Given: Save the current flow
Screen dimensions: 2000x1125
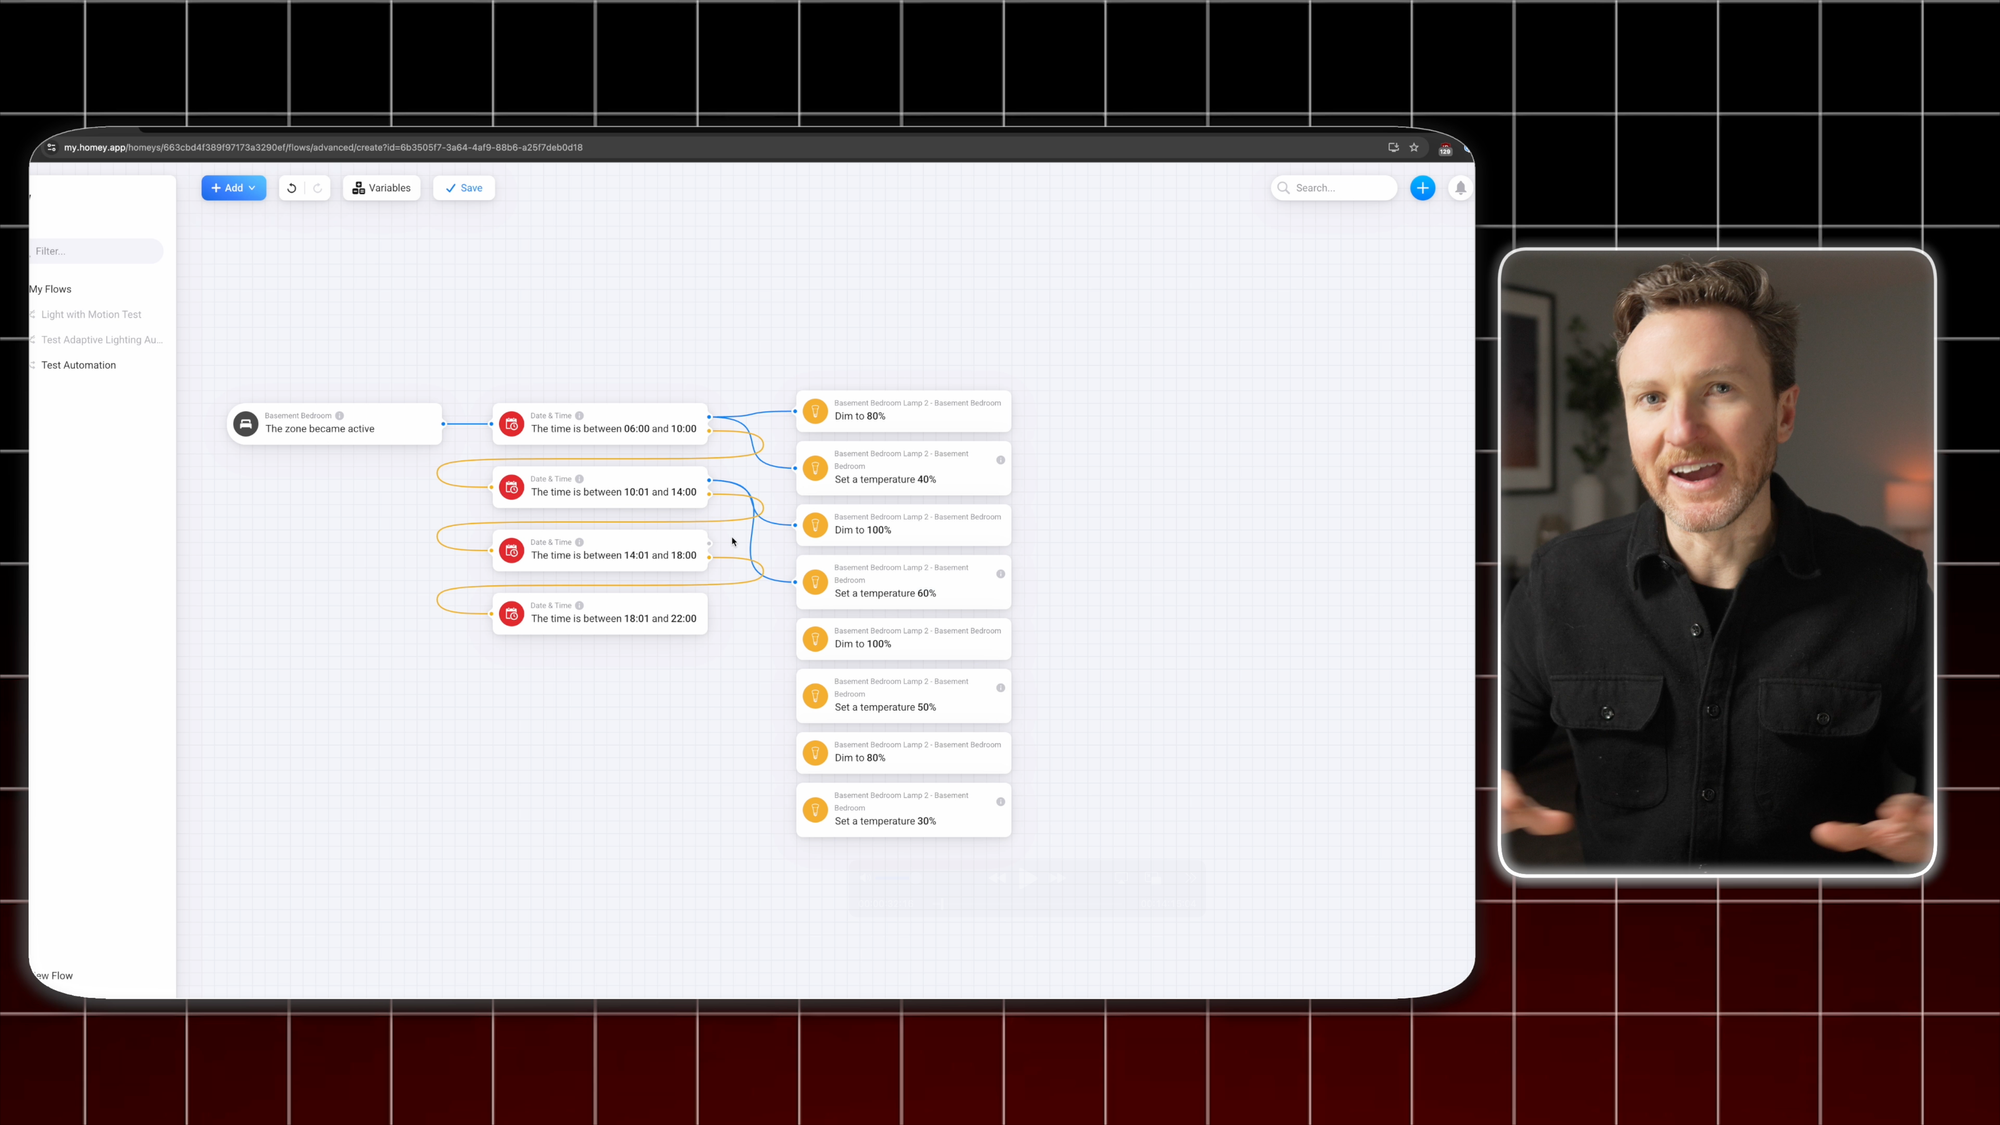Looking at the screenshot, I should coord(464,188).
